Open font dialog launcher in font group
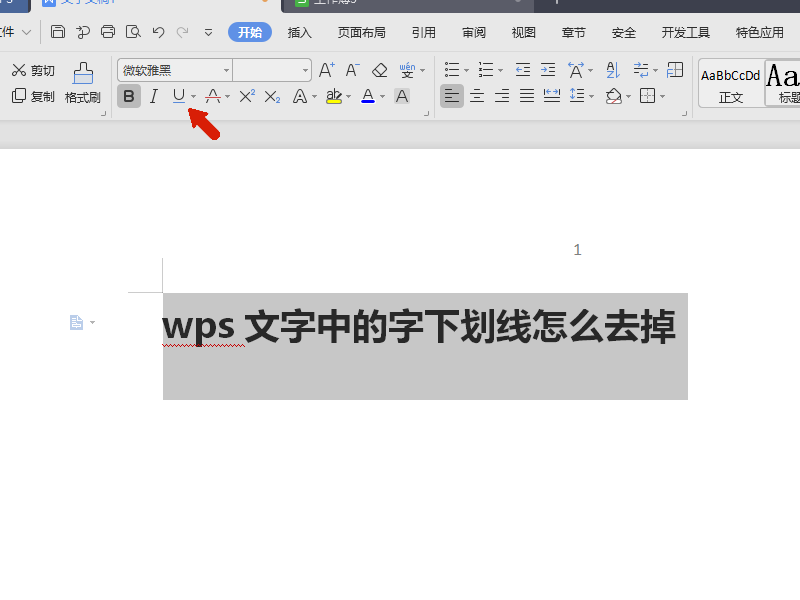Screen dimensions: 800x600 [x=427, y=114]
